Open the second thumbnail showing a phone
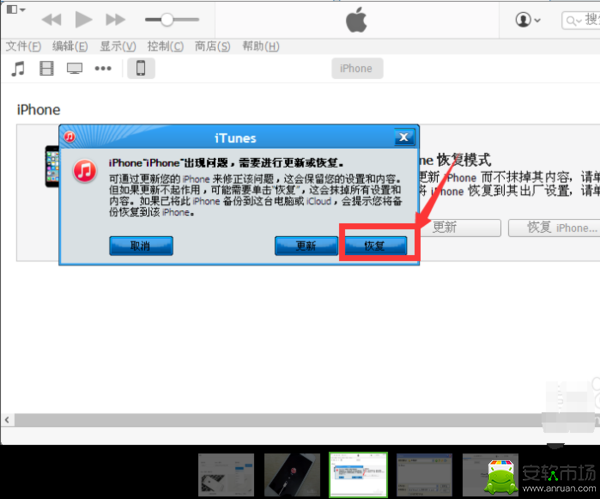 click(292, 475)
